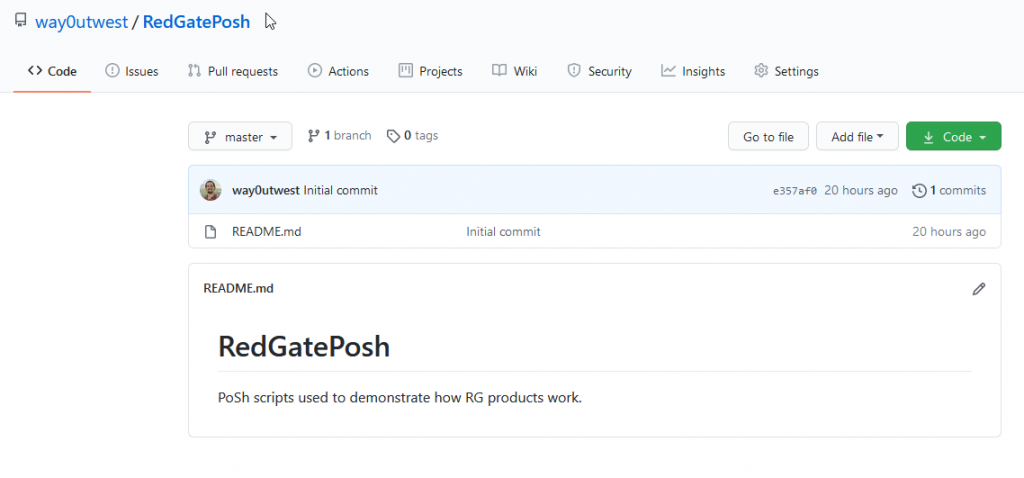Viewport: 1024px width, 478px height.
Task: Click the e357af0 commit hash
Action: click(x=795, y=191)
